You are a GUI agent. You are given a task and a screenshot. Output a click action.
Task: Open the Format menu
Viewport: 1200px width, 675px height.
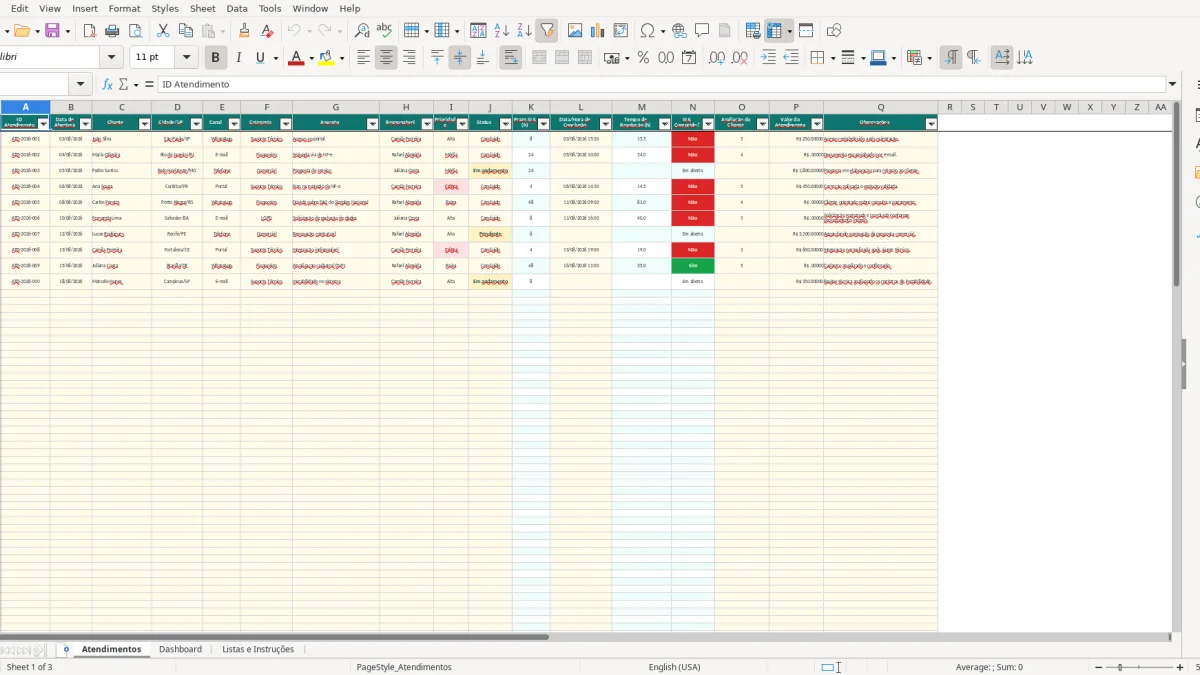(124, 8)
